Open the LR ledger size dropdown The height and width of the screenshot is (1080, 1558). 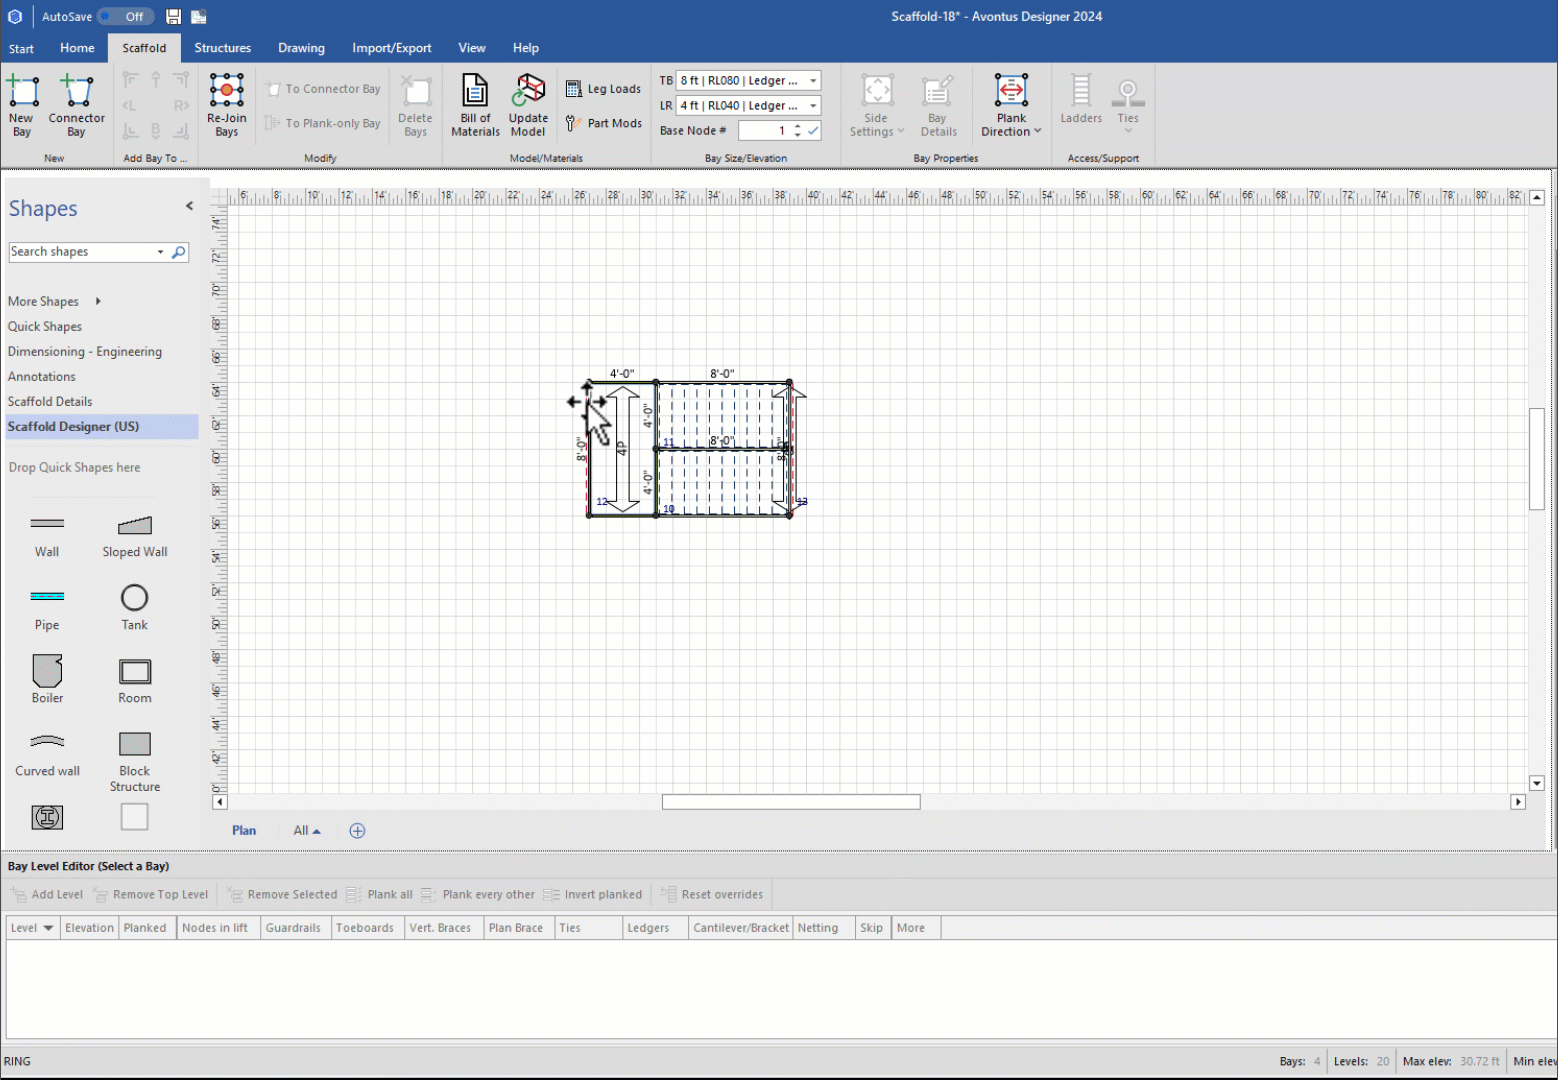pyautogui.click(x=813, y=106)
